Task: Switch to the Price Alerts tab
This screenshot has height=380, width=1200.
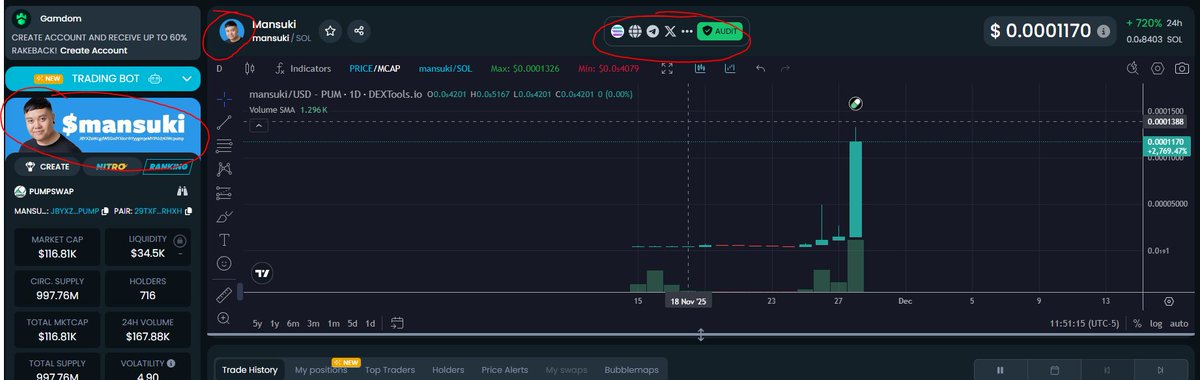Action: click(505, 370)
